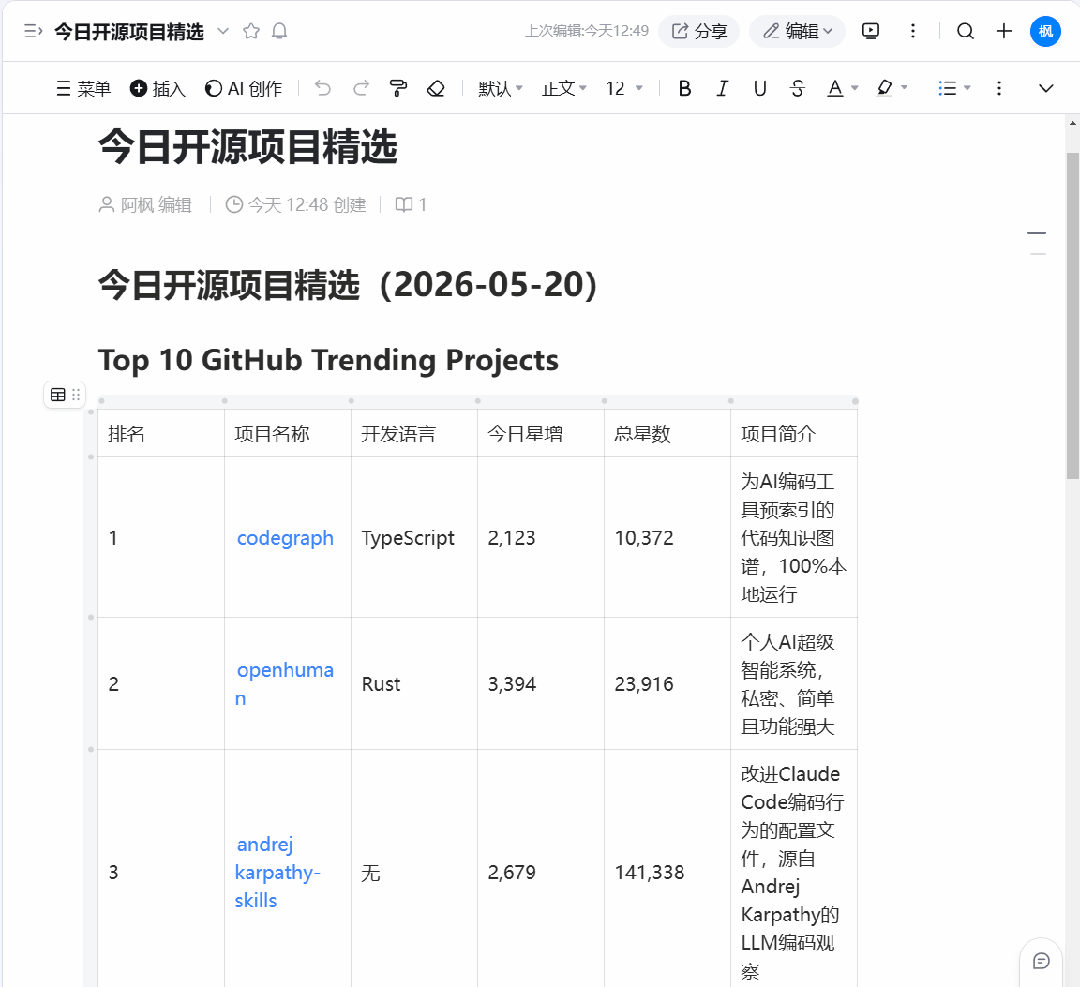Open document title dropdown chevron
The image size is (1080, 987).
tap(222, 31)
